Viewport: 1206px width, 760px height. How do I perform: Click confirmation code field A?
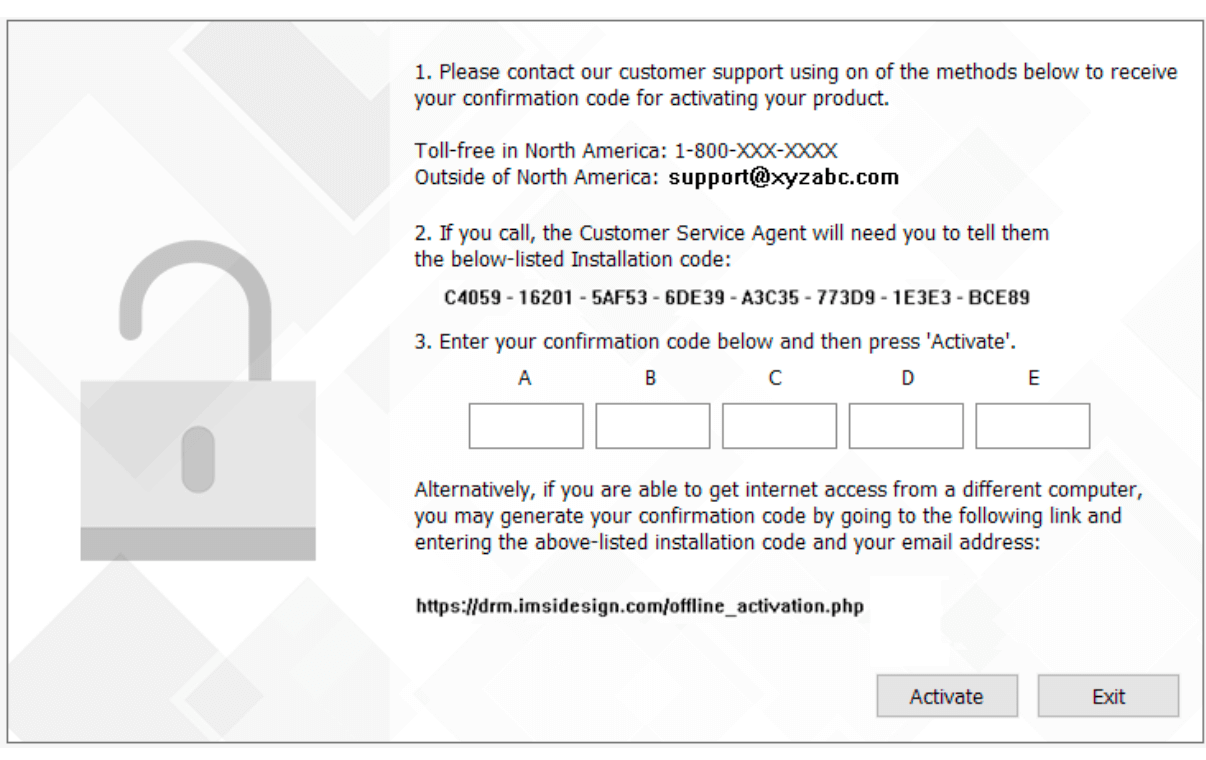pyautogui.click(x=526, y=426)
